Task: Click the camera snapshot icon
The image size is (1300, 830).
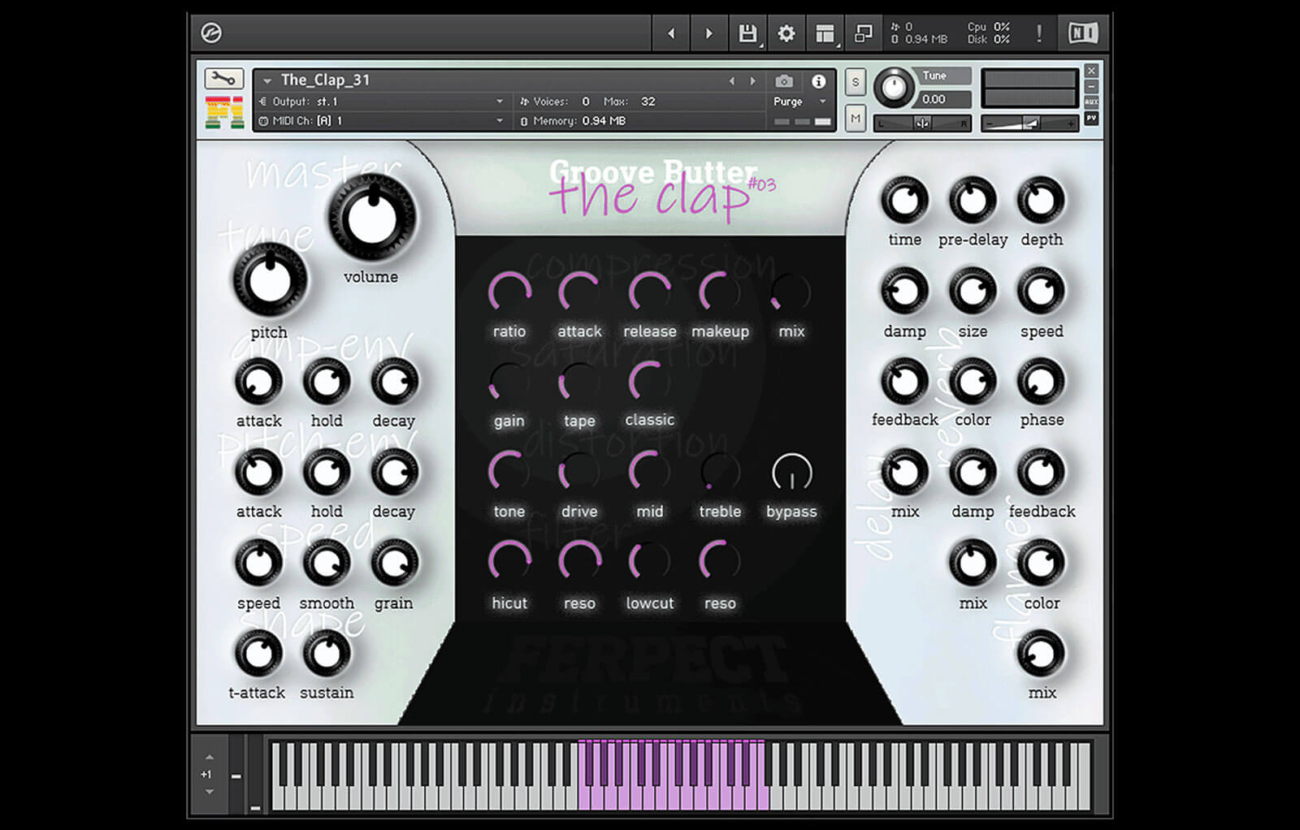Action: (x=784, y=81)
